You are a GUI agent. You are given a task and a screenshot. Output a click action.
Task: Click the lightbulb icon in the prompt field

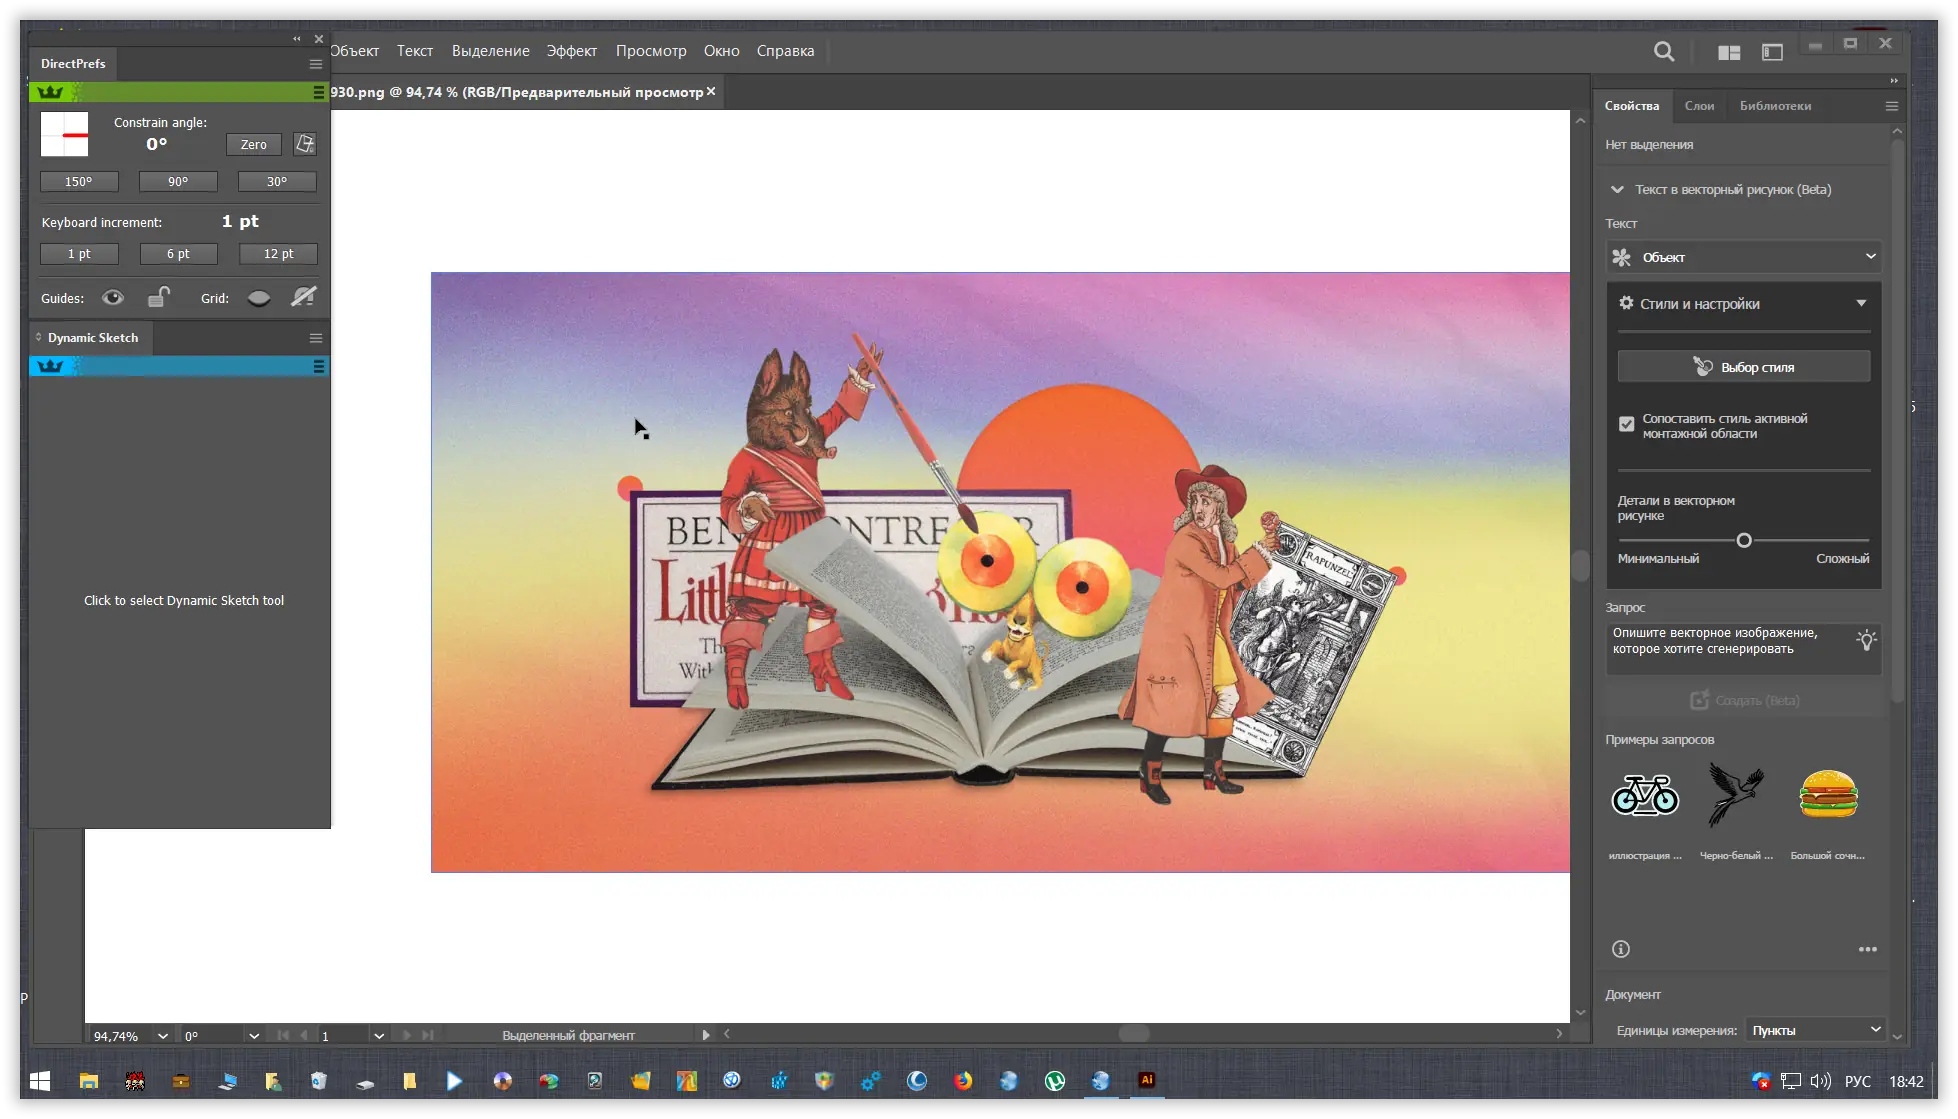coord(1868,641)
